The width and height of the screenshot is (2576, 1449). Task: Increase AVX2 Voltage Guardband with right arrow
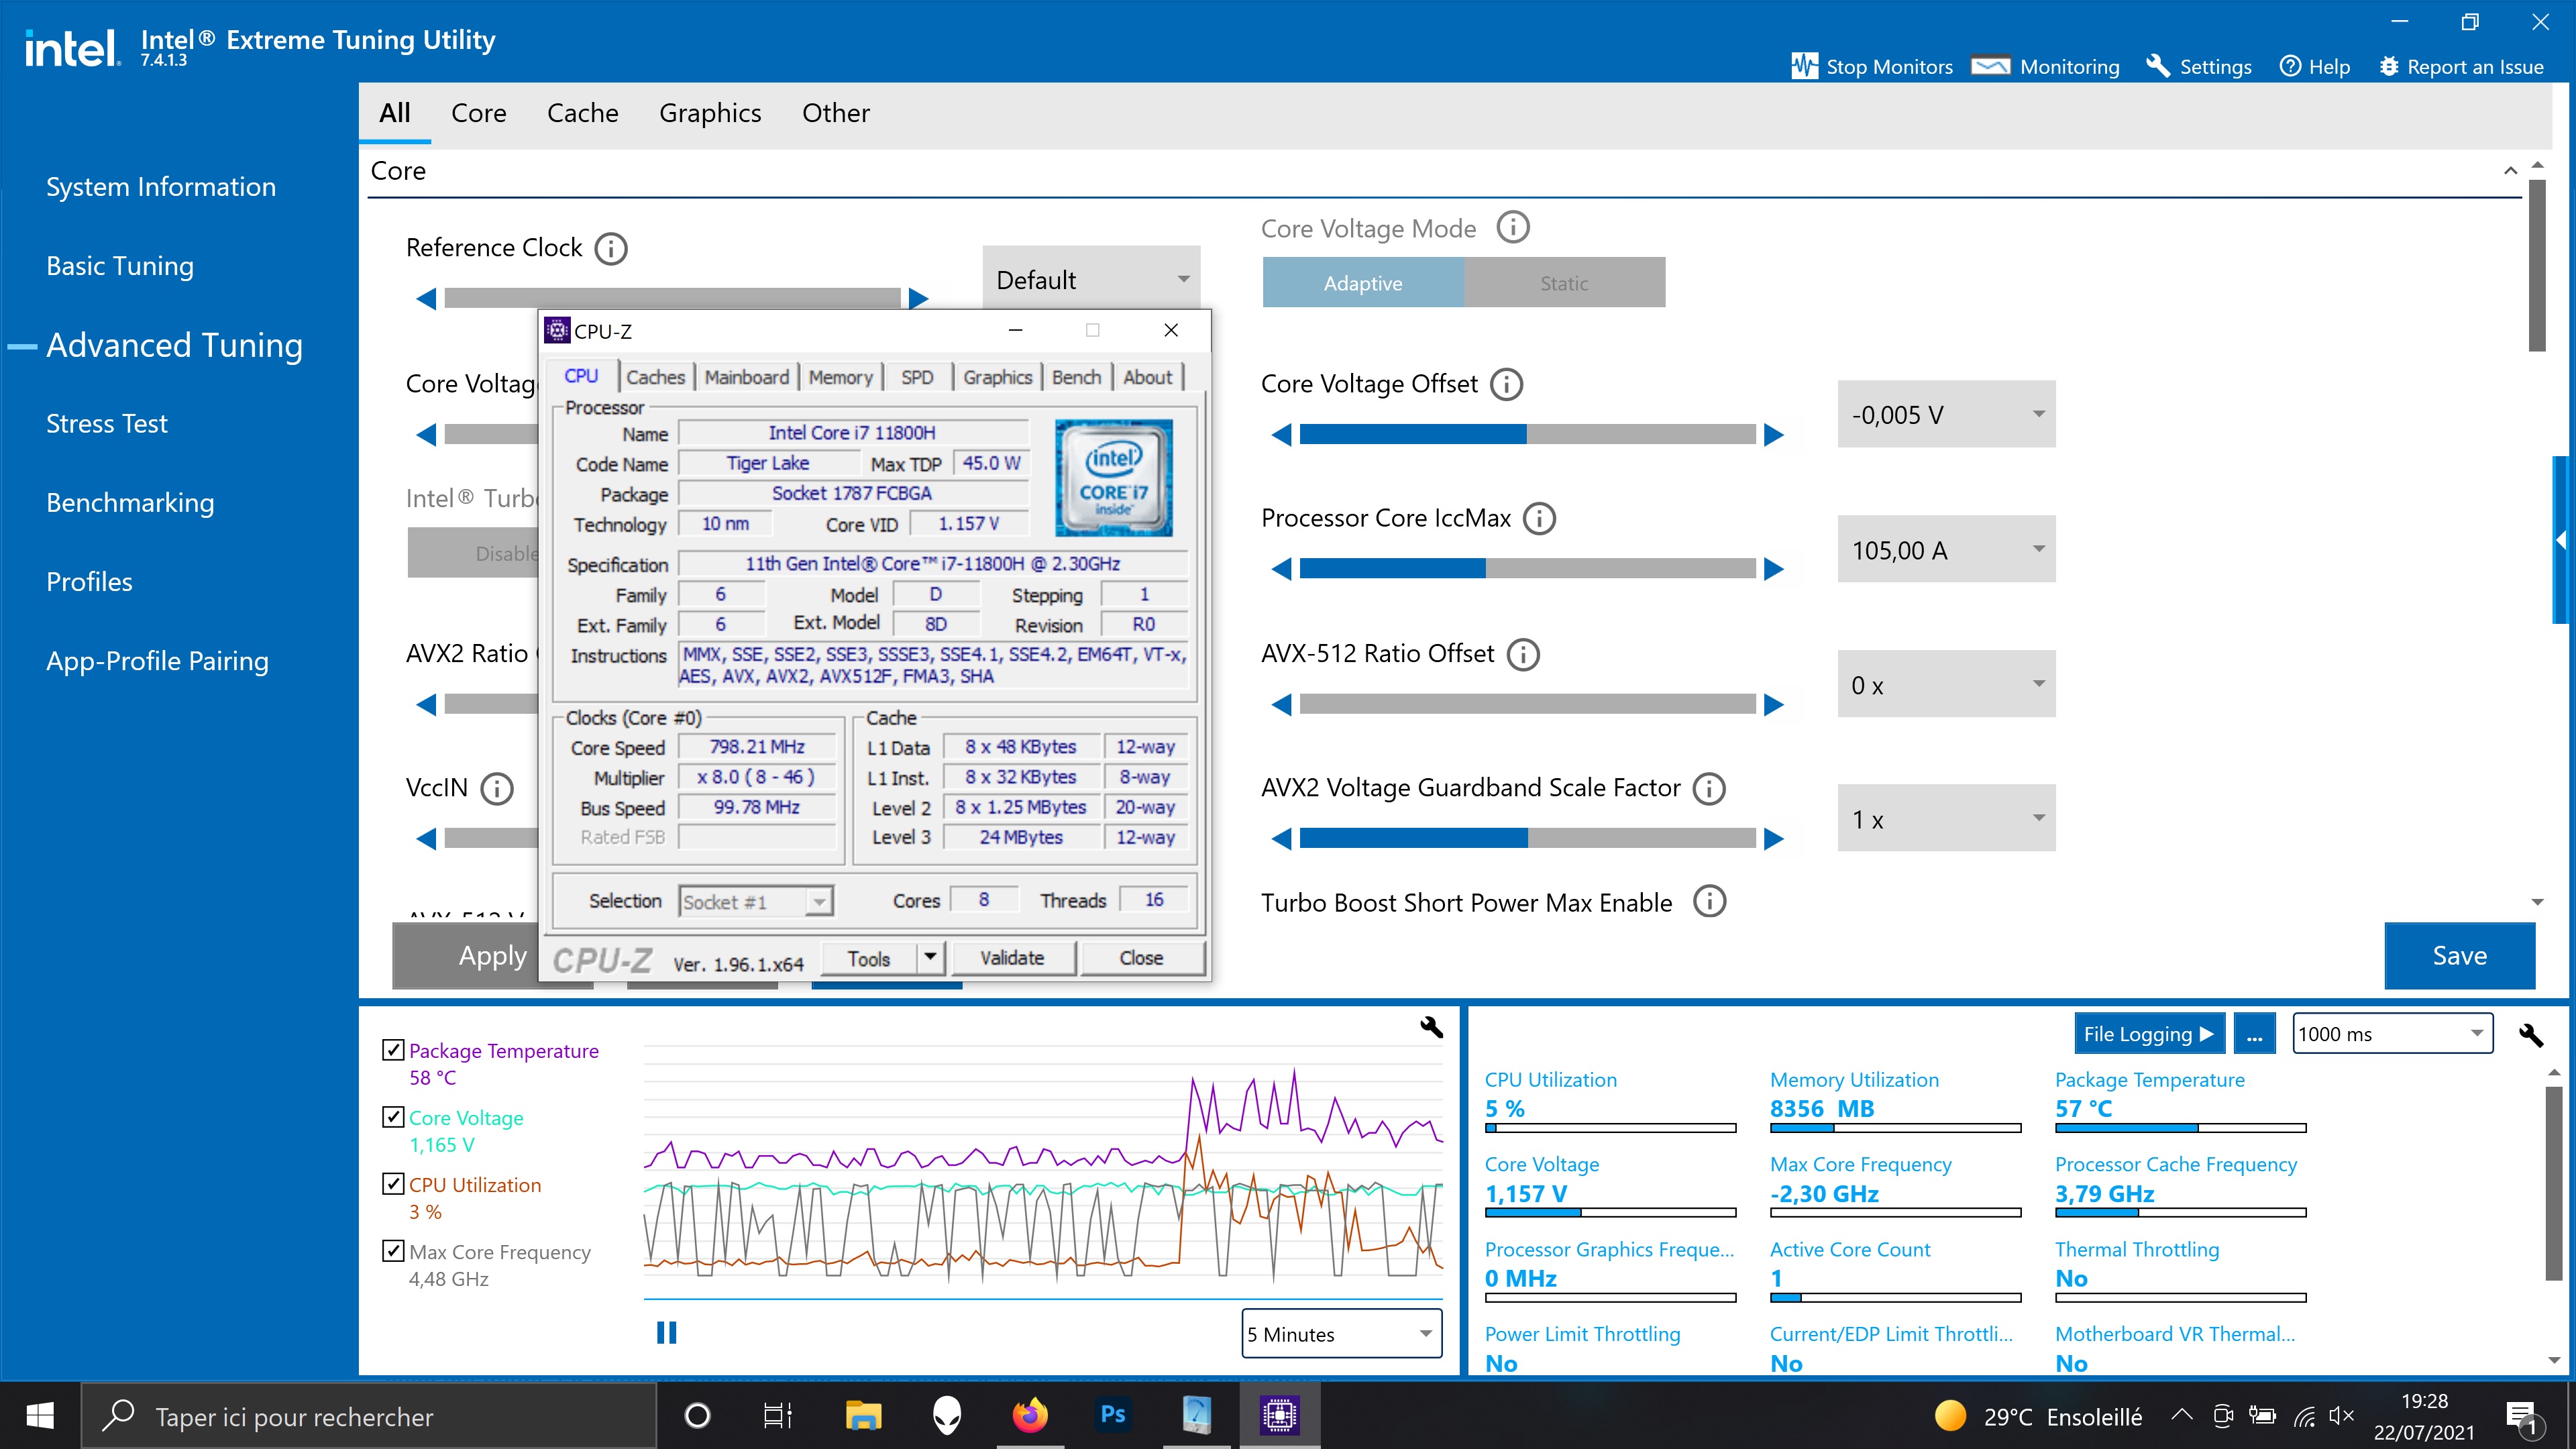tap(1773, 839)
